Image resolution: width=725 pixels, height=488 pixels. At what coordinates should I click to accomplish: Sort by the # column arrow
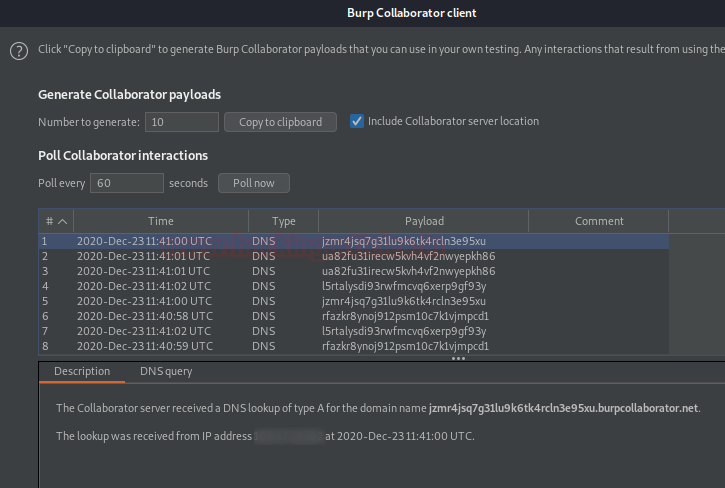pyautogui.click(x=62, y=221)
